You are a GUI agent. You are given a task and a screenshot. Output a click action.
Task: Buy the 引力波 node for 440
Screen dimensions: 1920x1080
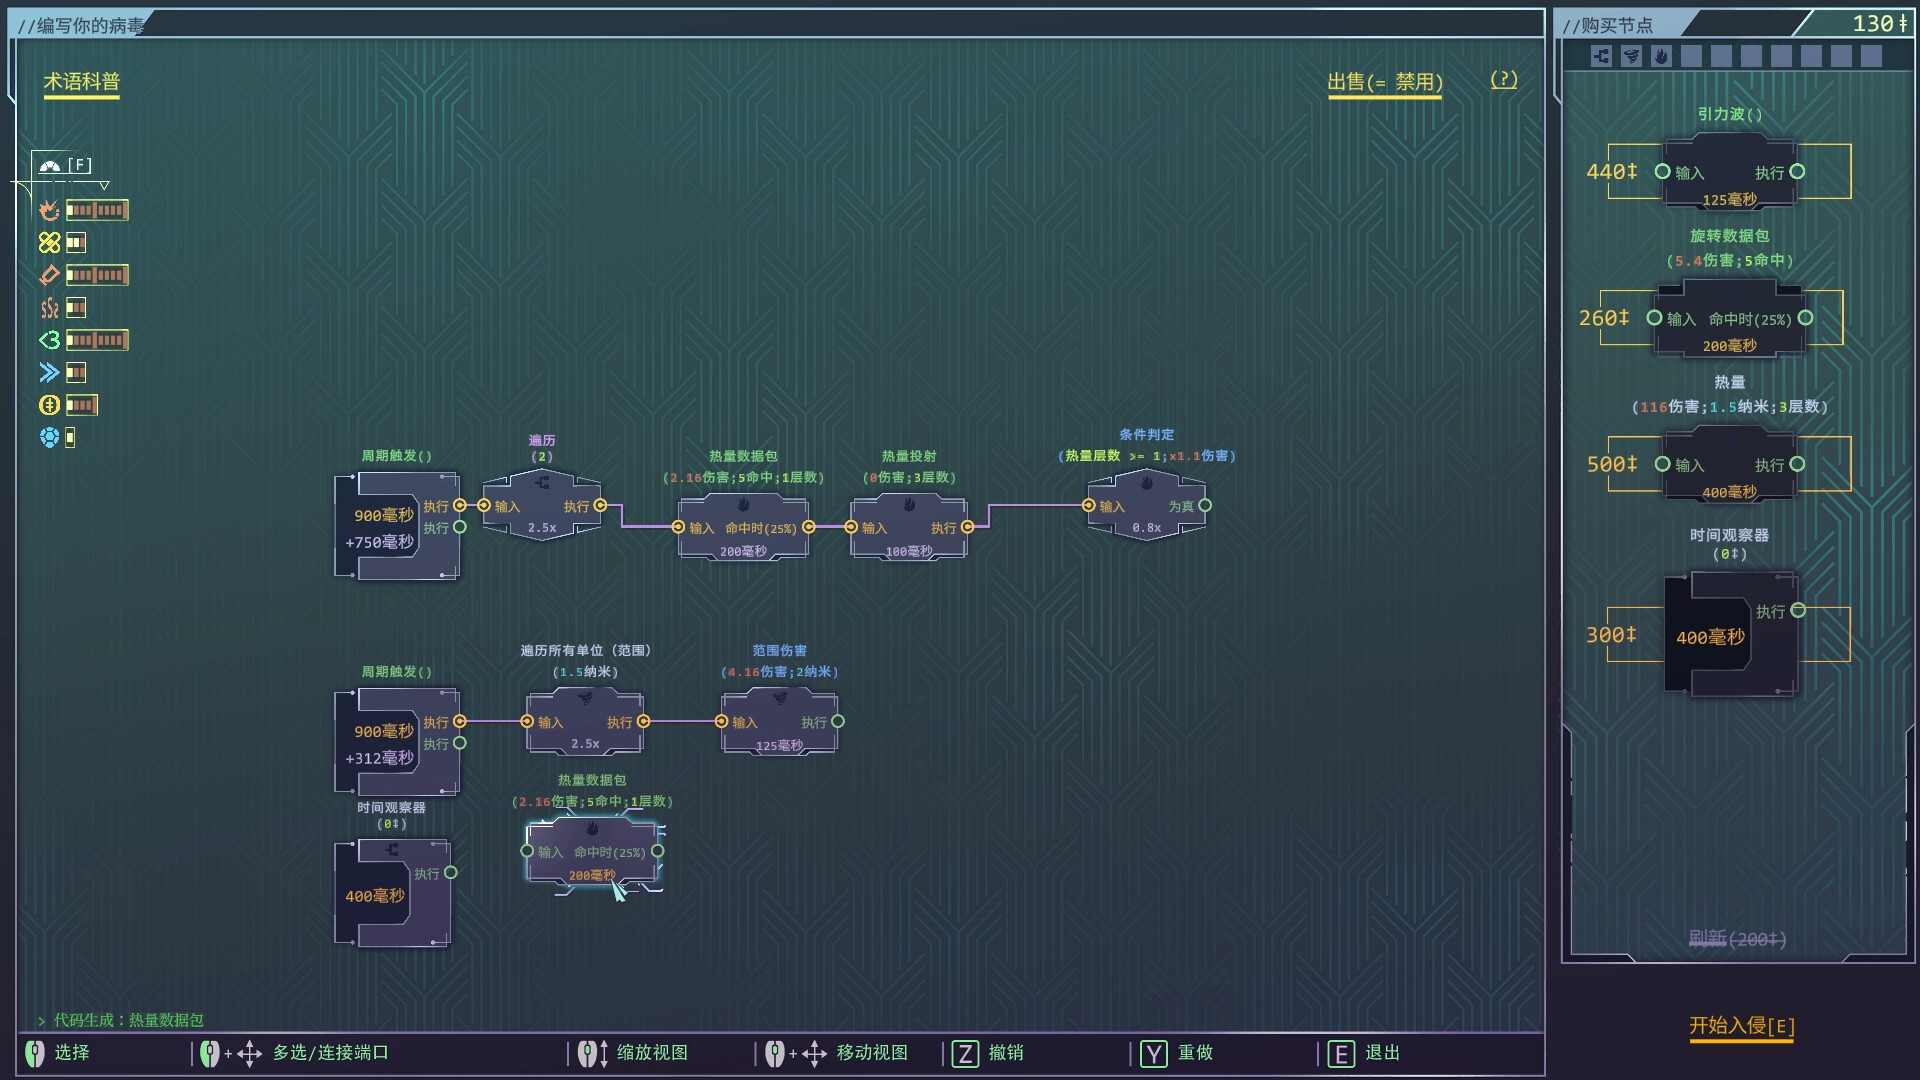(x=1729, y=173)
